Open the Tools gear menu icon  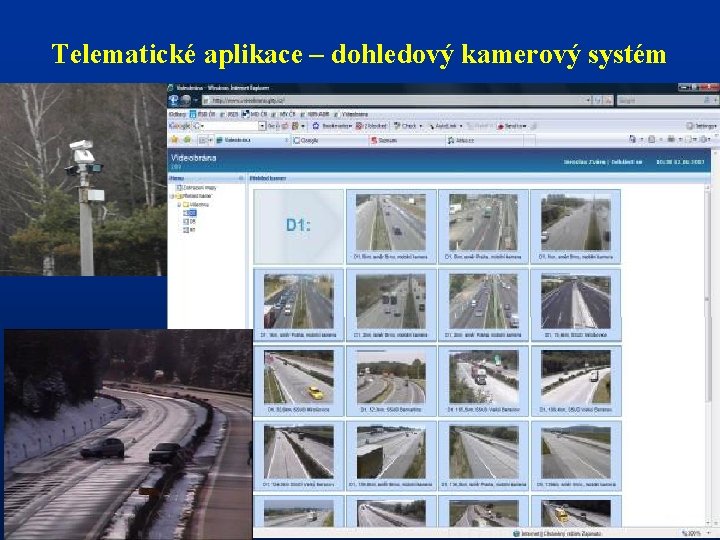[x=705, y=139]
